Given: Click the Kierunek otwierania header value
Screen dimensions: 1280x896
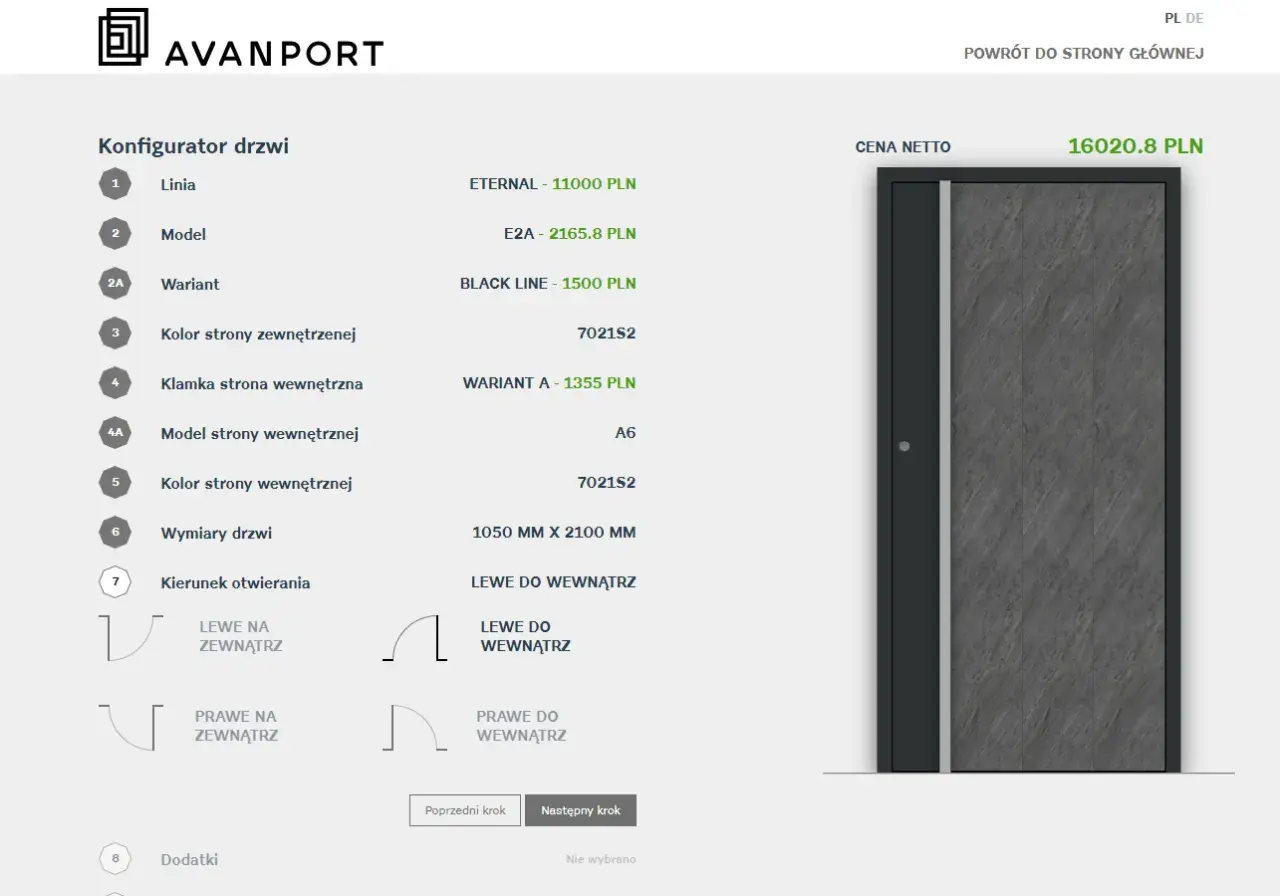Looking at the screenshot, I should pos(554,582).
